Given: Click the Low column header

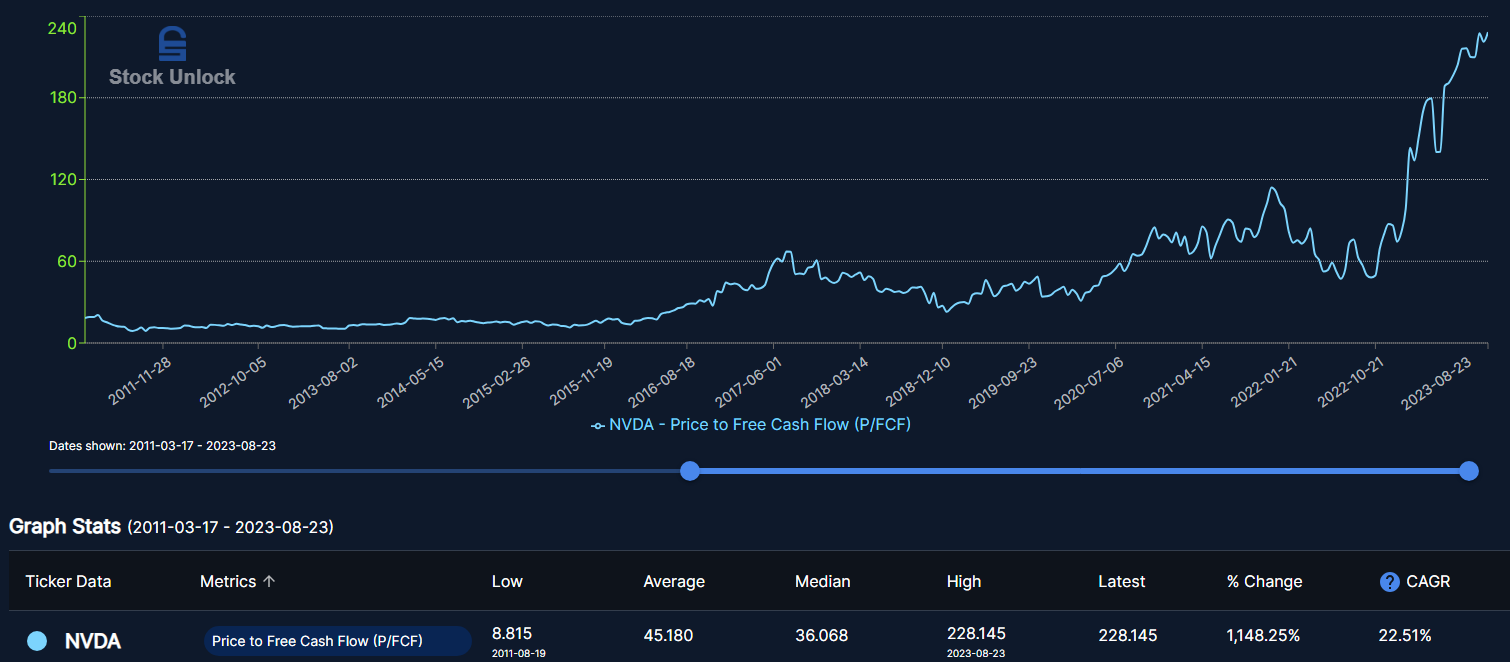Looking at the screenshot, I should [x=507, y=581].
